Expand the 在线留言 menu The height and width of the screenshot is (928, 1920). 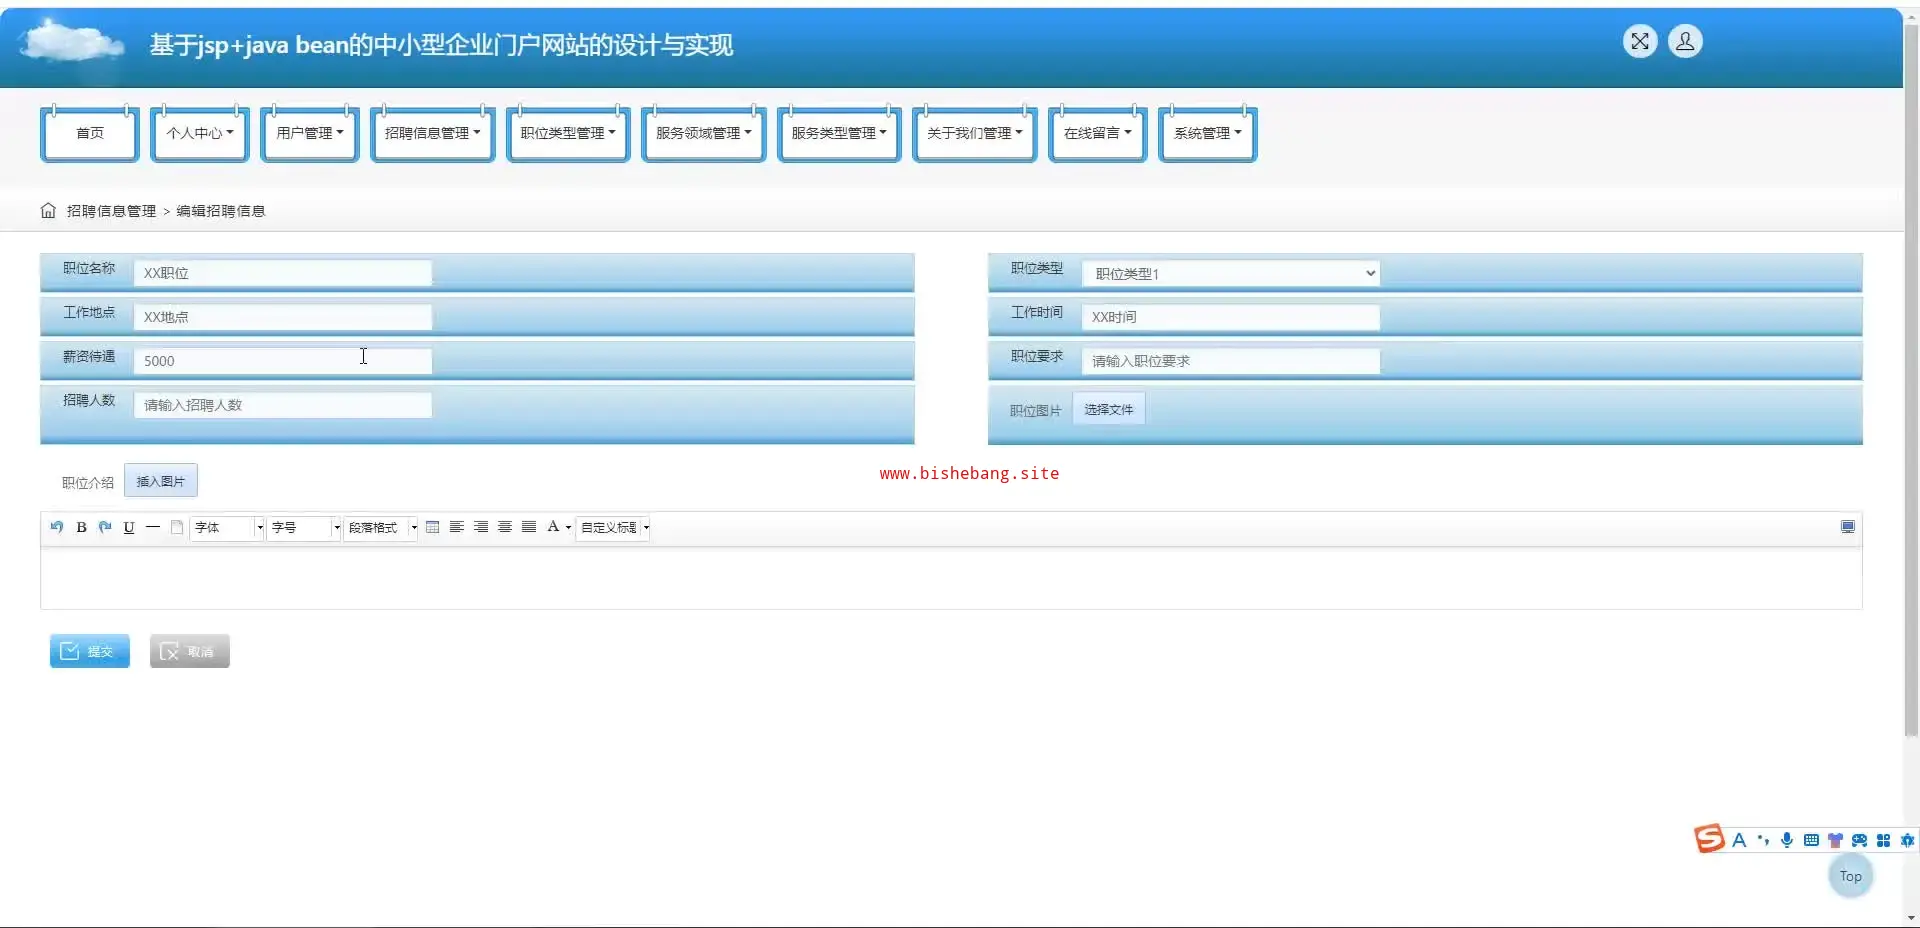pos(1098,133)
